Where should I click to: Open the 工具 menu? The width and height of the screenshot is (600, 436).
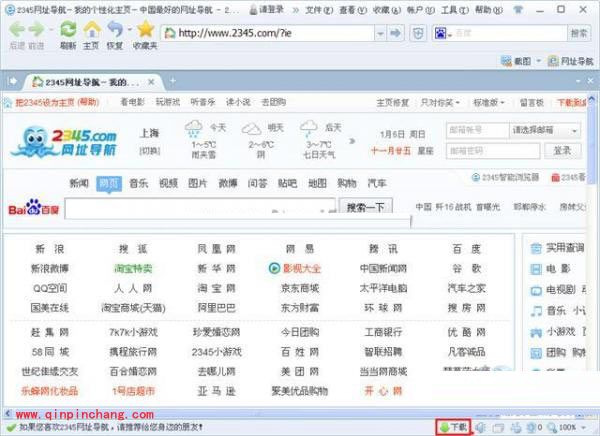[x=455, y=10]
